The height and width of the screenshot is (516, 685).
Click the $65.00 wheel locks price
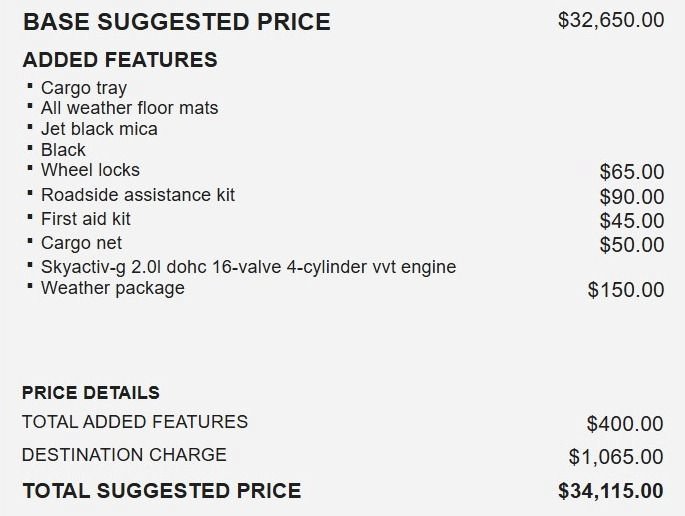click(x=632, y=172)
